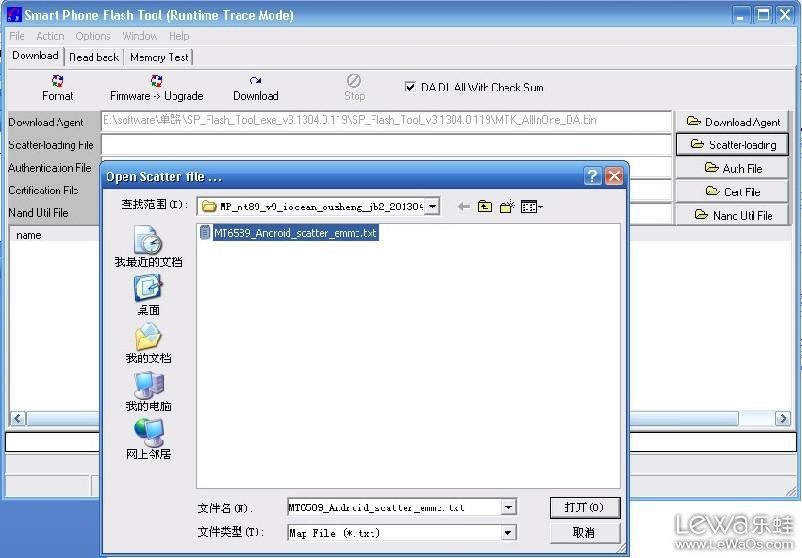The height and width of the screenshot is (558, 802).
Task: Expand the look-in folder dropdown
Action: click(432, 207)
